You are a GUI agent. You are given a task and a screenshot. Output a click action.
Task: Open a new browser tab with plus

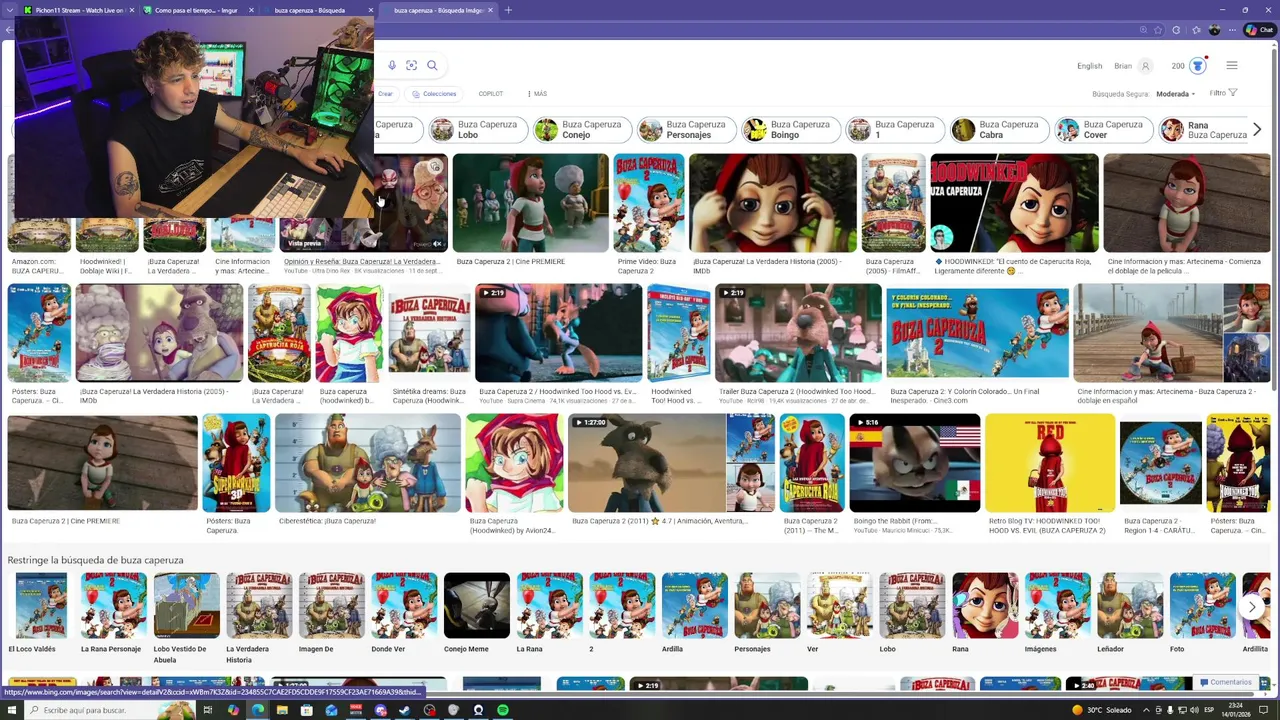pyautogui.click(x=508, y=10)
